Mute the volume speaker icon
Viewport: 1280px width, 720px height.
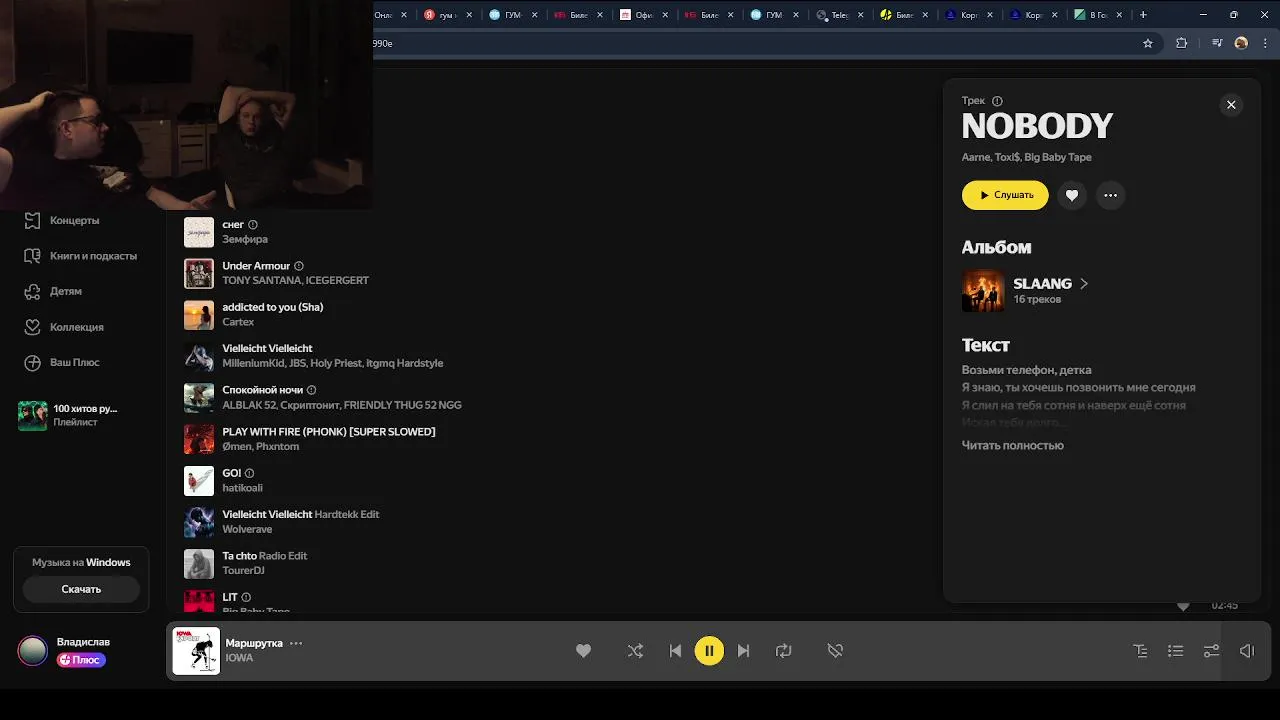pos(1247,651)
